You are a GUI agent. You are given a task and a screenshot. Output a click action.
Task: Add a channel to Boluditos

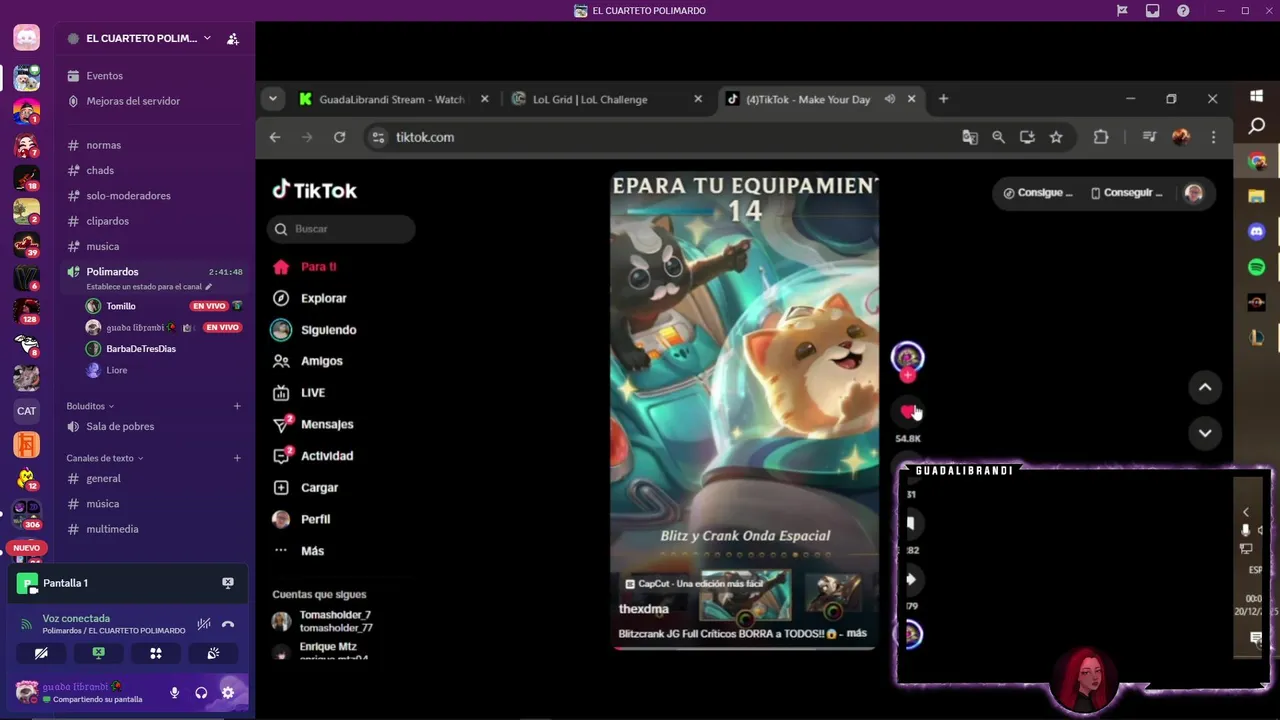pyautogui.click(x=237, y=406)
